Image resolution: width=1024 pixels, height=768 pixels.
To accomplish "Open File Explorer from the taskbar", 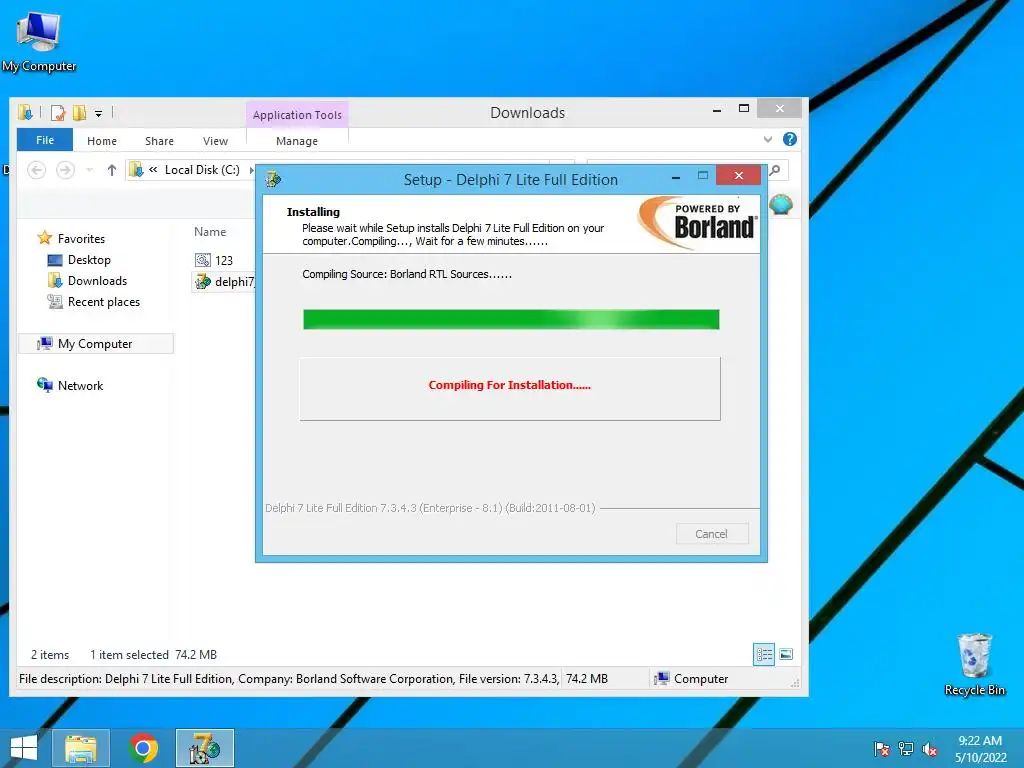I will (x=81, y=748).
